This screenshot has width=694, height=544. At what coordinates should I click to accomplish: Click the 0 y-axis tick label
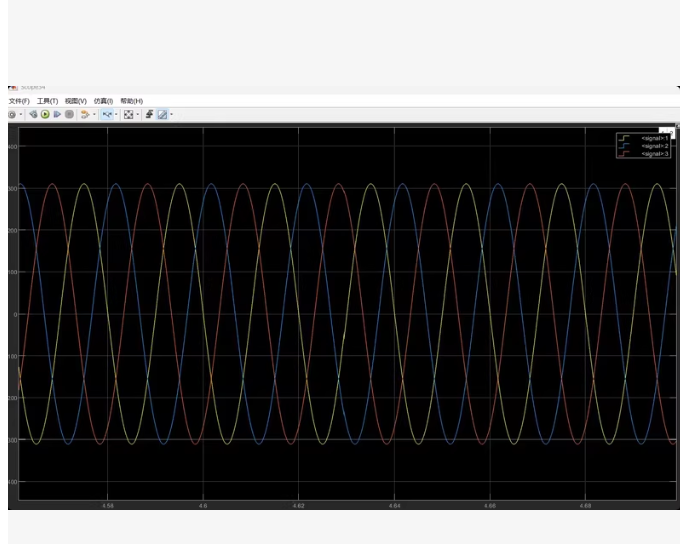click(15, 315)
